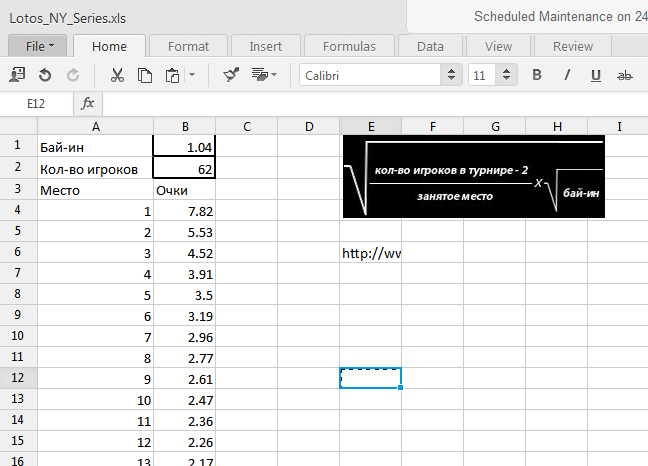
Task: Select row 1 header
Action: click(19, 145)
